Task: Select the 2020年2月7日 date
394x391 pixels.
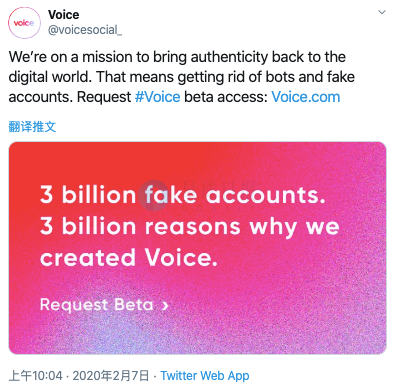Action: coord(111,376)
